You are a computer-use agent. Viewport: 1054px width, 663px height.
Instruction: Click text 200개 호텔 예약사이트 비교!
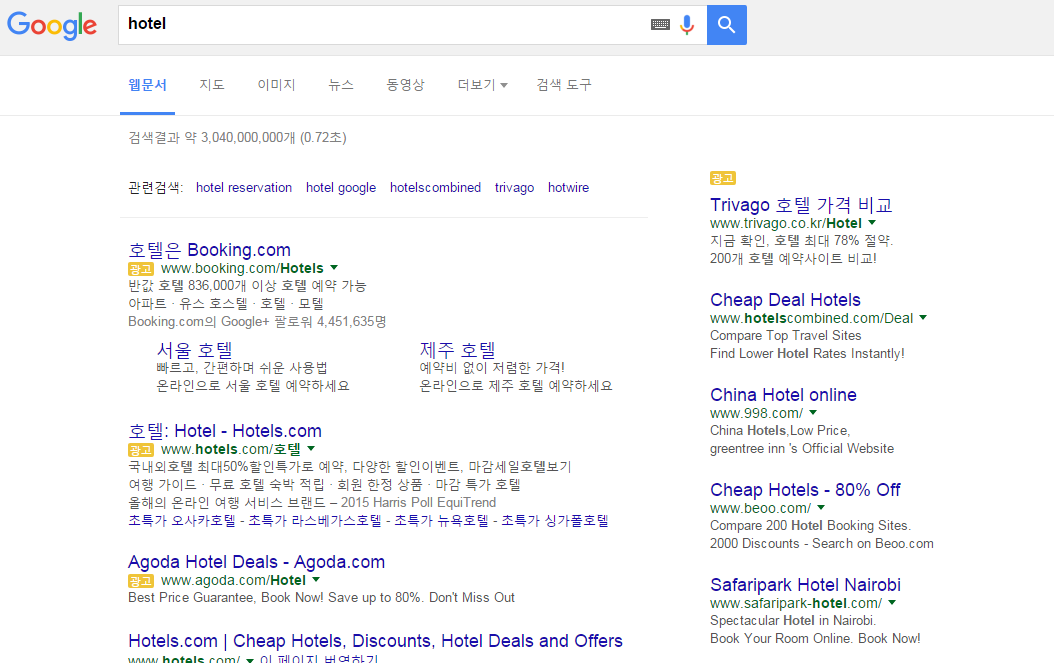point(793,259)
